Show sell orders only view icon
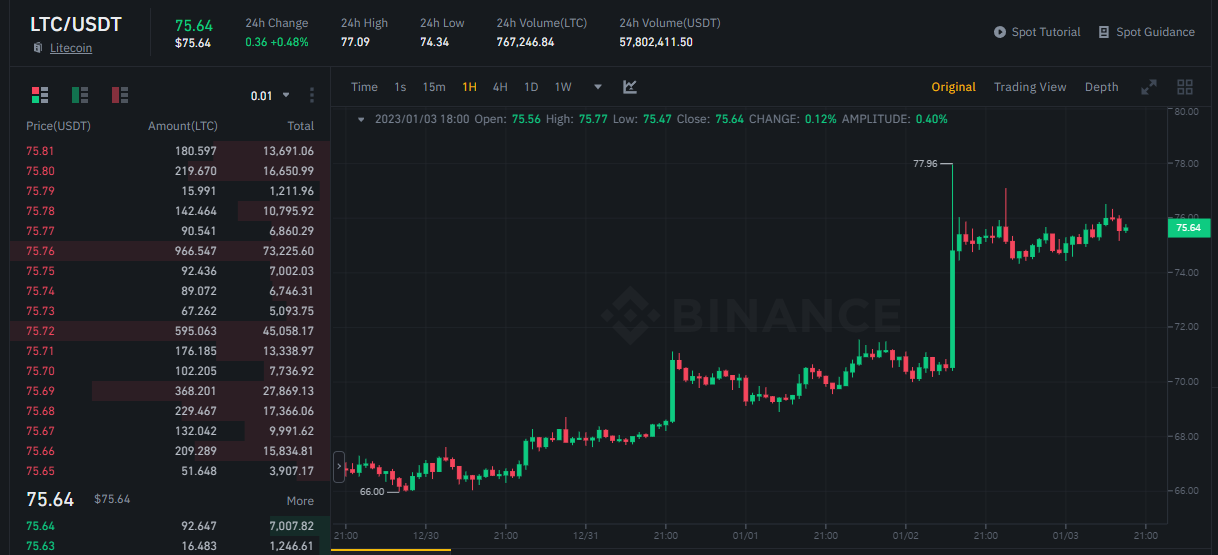The image size is (1218, 555). 120,95
